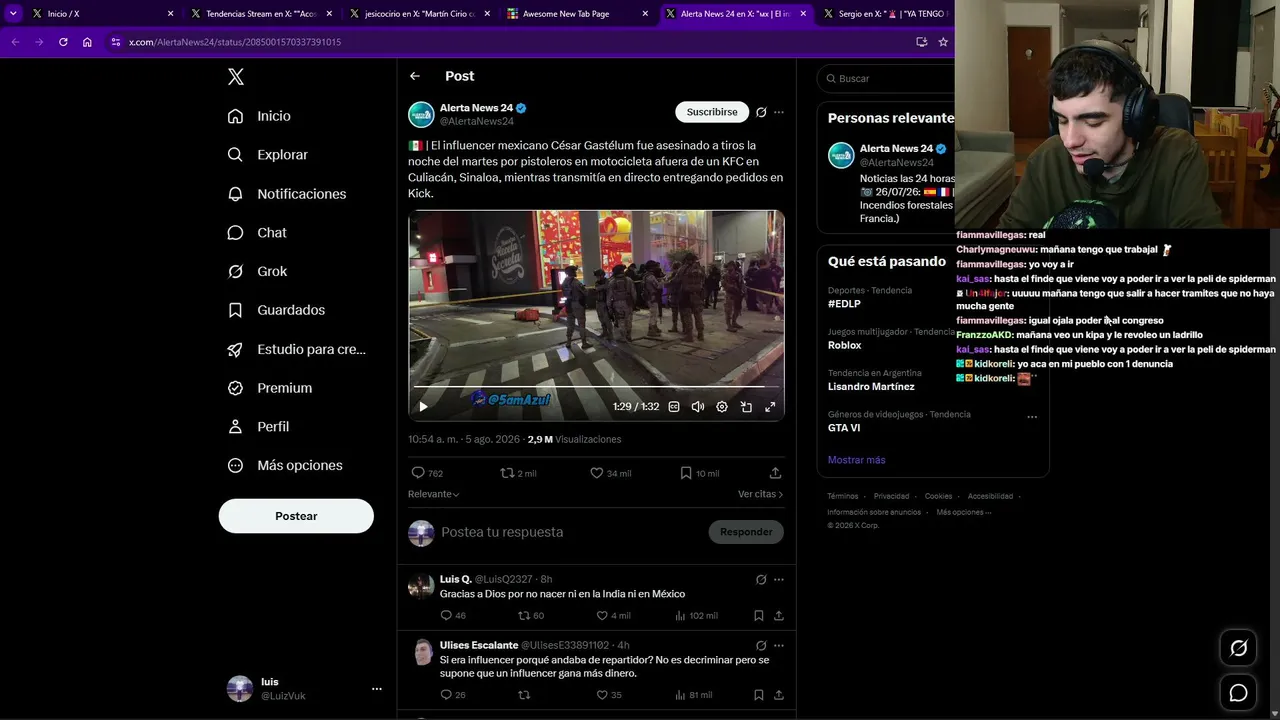Bookmark Ulises Escalante's comment

point(759,695)
